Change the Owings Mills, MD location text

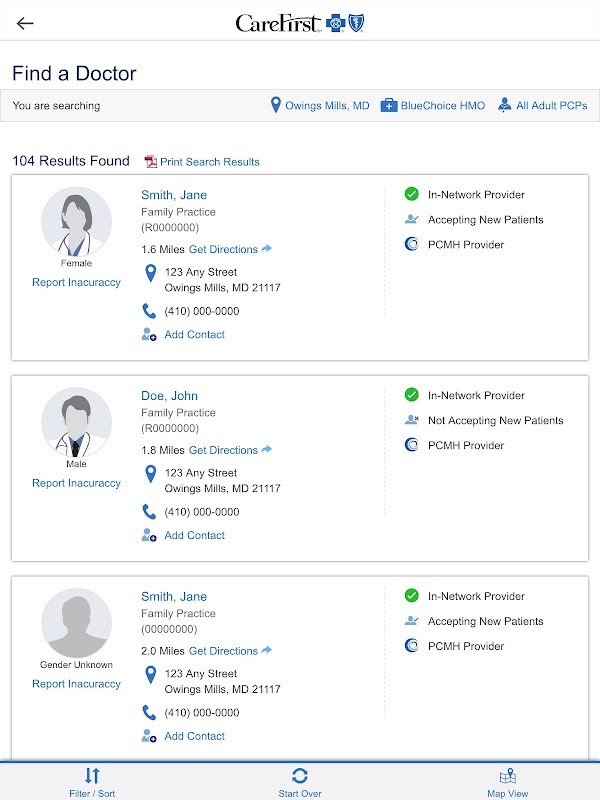point(327,106)
